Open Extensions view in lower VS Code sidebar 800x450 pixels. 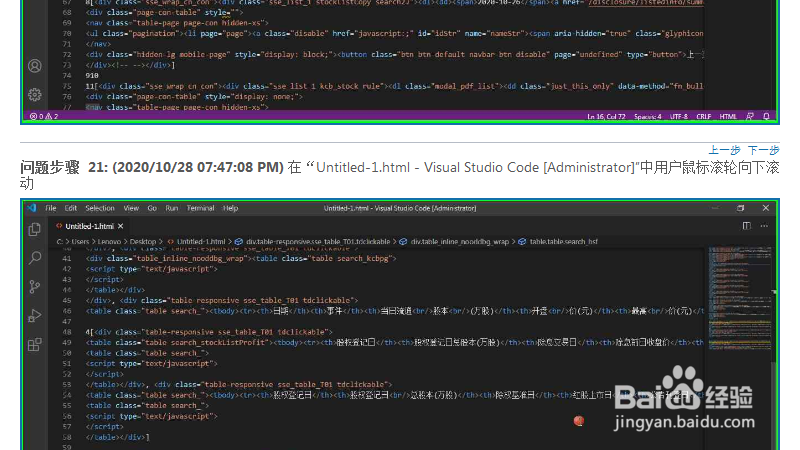click(x=35, y=345)
